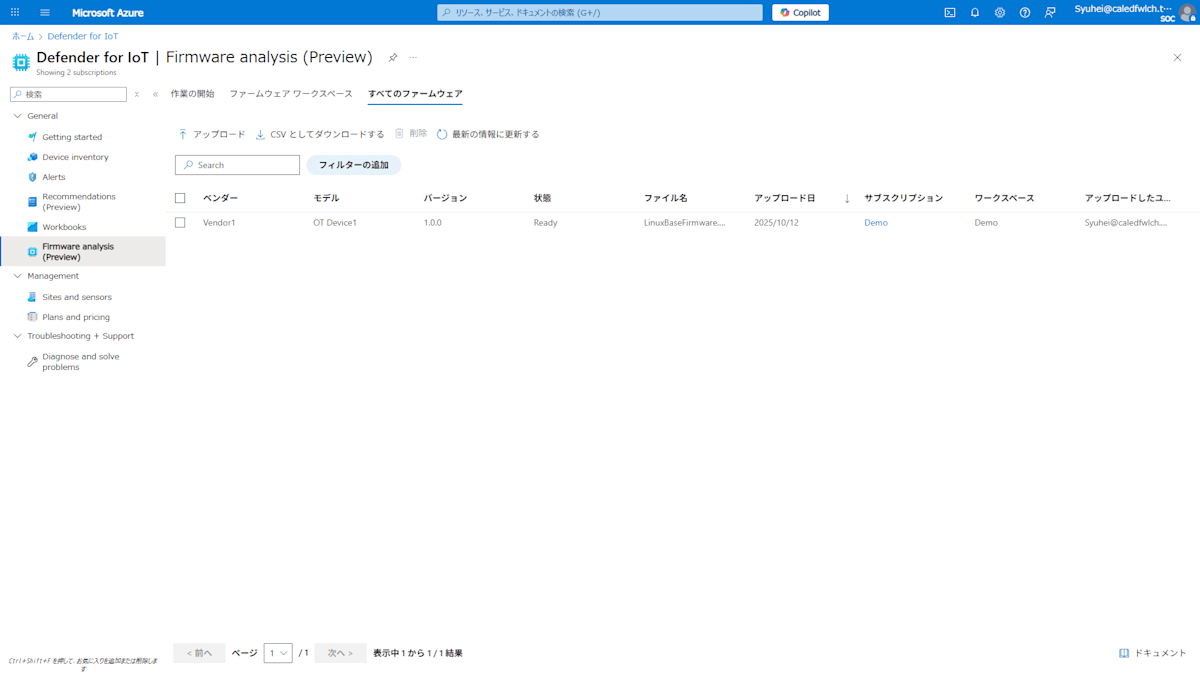Click CSV としてダウンロードする
The image size is (1200, 675).
[x=320, y=134]
